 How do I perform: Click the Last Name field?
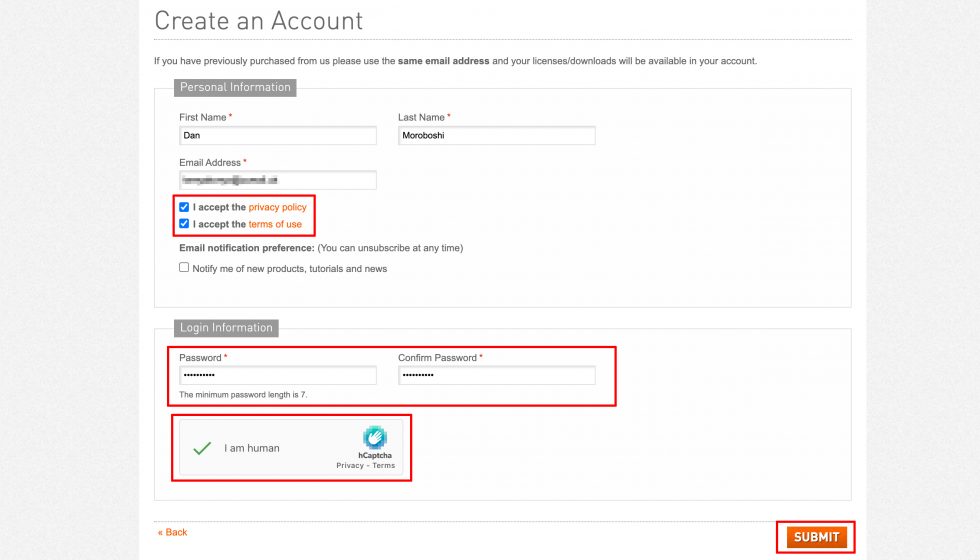[496, 135]
